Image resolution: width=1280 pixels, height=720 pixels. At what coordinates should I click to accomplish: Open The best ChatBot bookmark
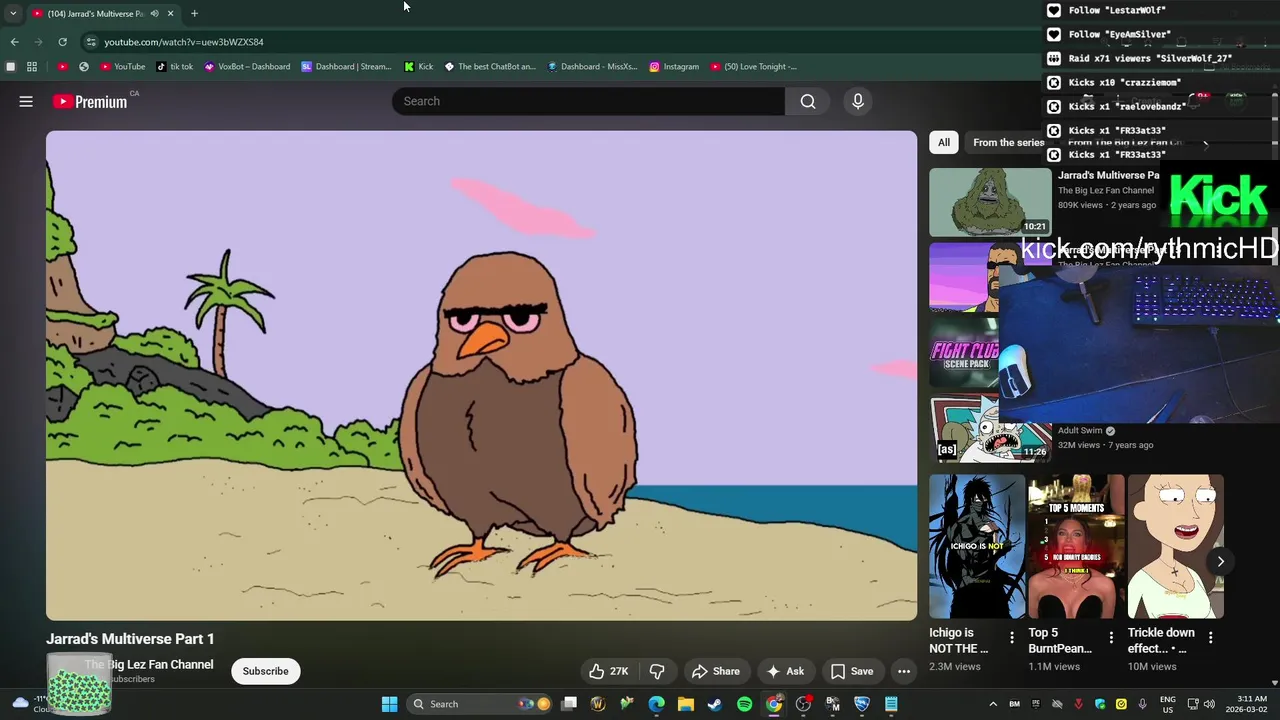(x=490, y=67)
